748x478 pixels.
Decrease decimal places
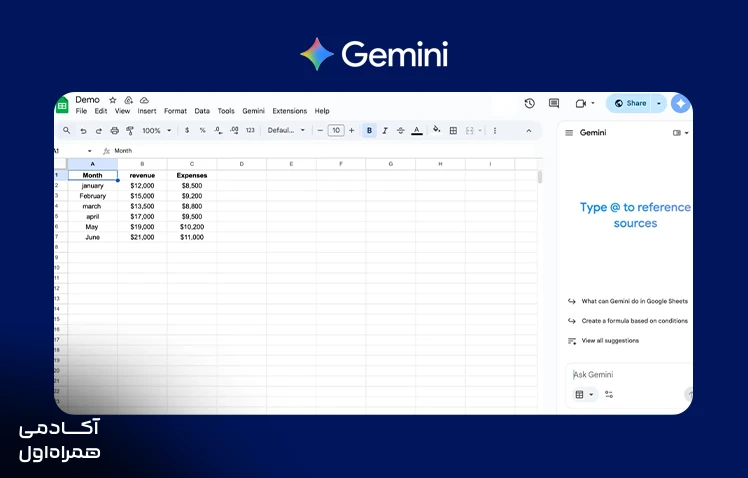(x=218, y=130)
